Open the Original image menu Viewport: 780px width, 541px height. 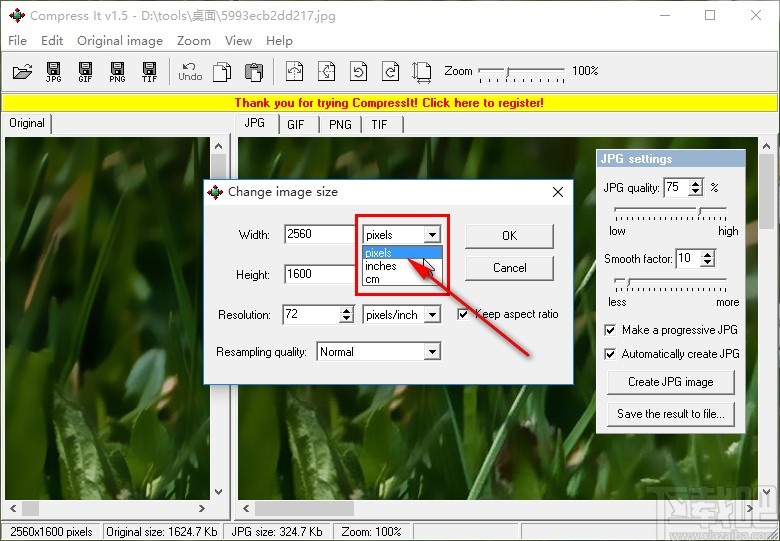tap(120, 41)
